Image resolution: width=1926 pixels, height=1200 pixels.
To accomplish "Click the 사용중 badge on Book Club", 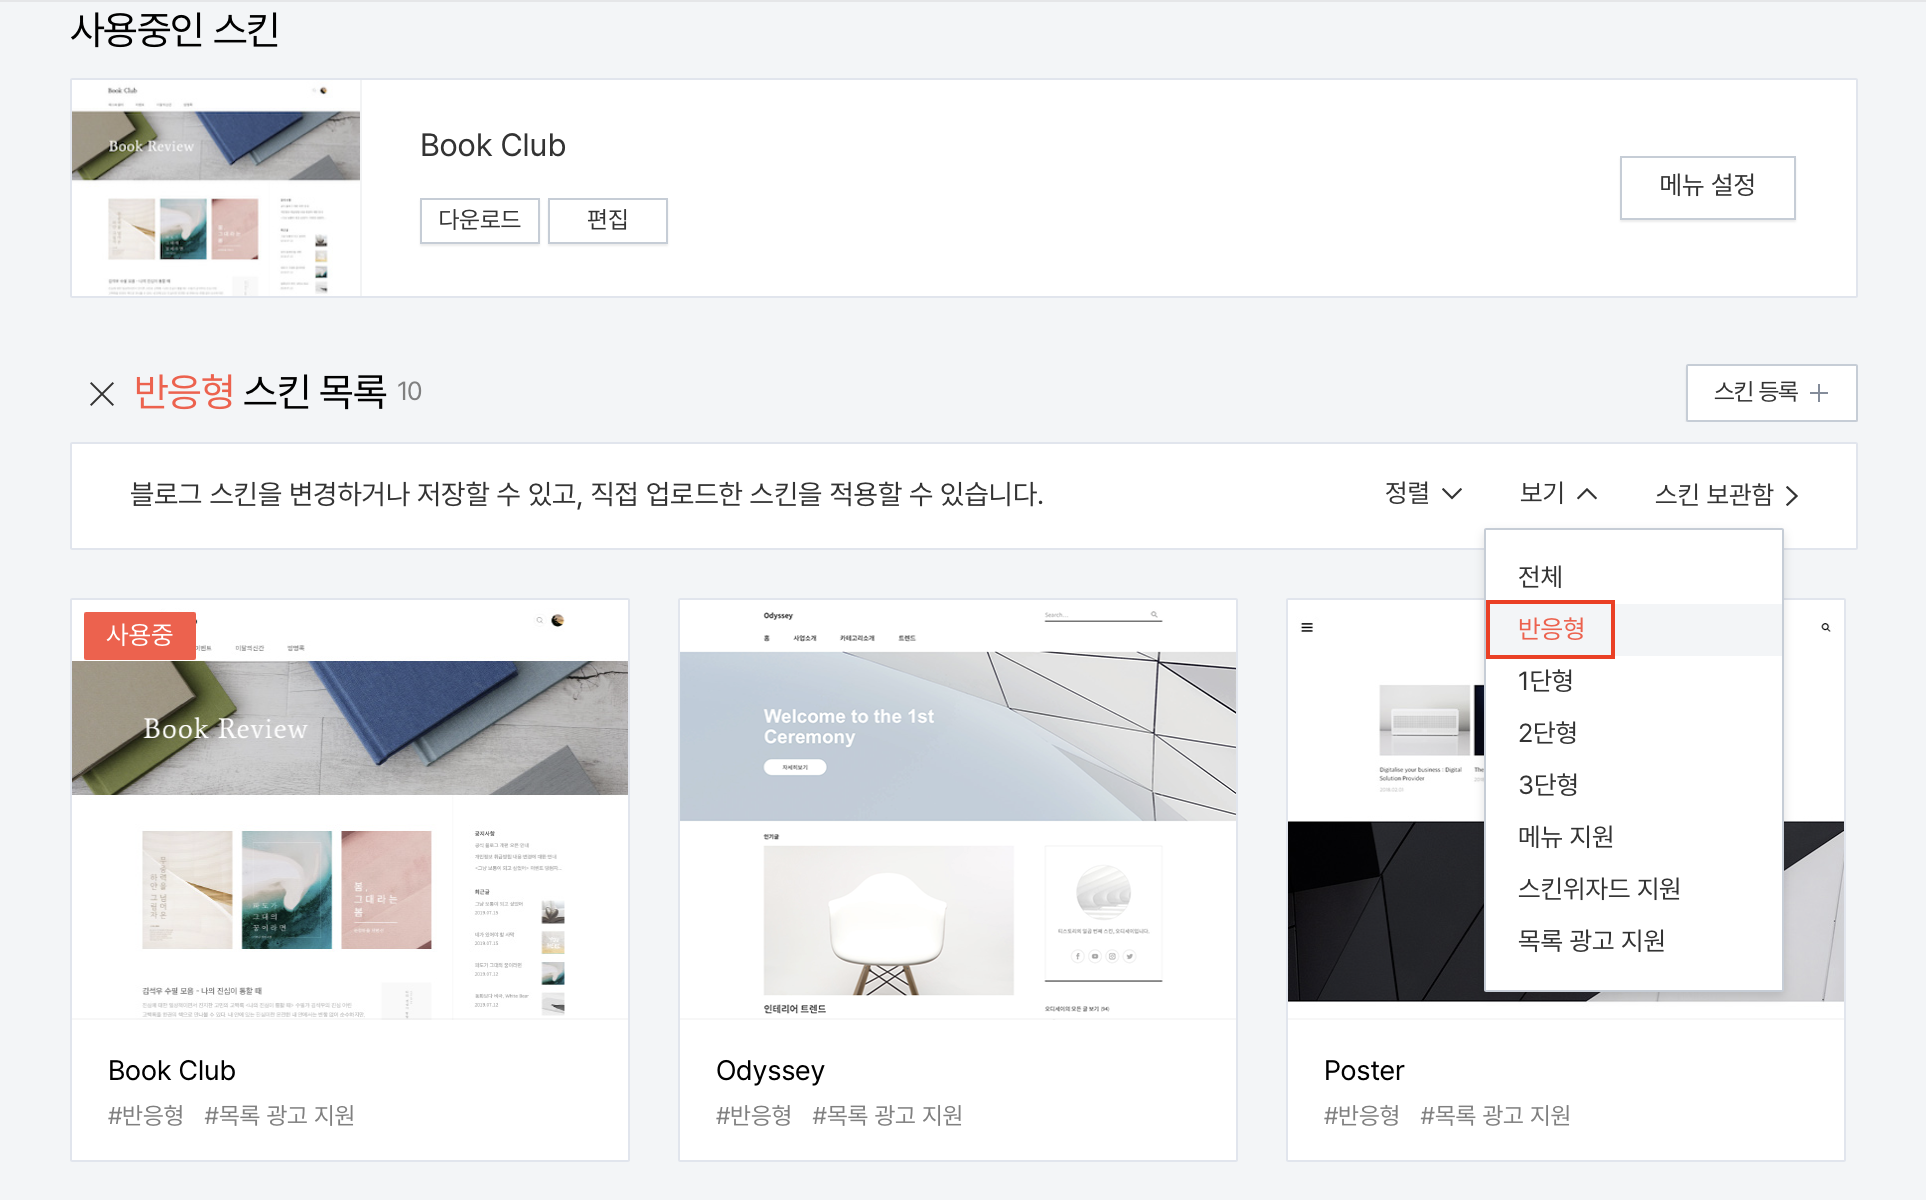I will pyautogui.click(x=140, y=634).
